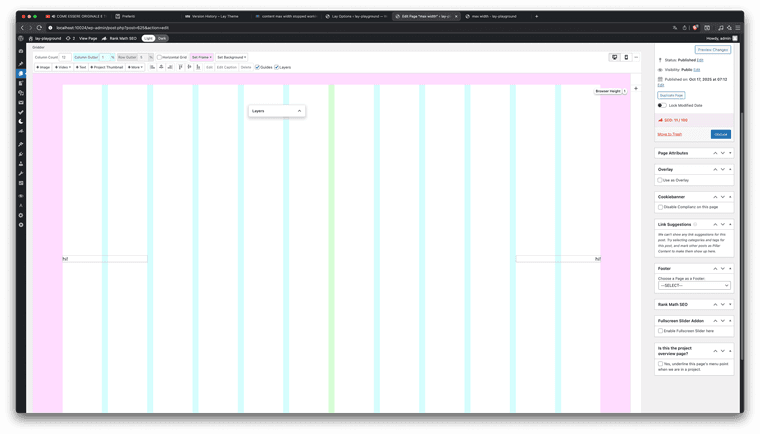Viewport: 760px width, 434px height.
Task: Collapse the floating Layers panel
Action: pyautogui.click(x=299, y=111)
